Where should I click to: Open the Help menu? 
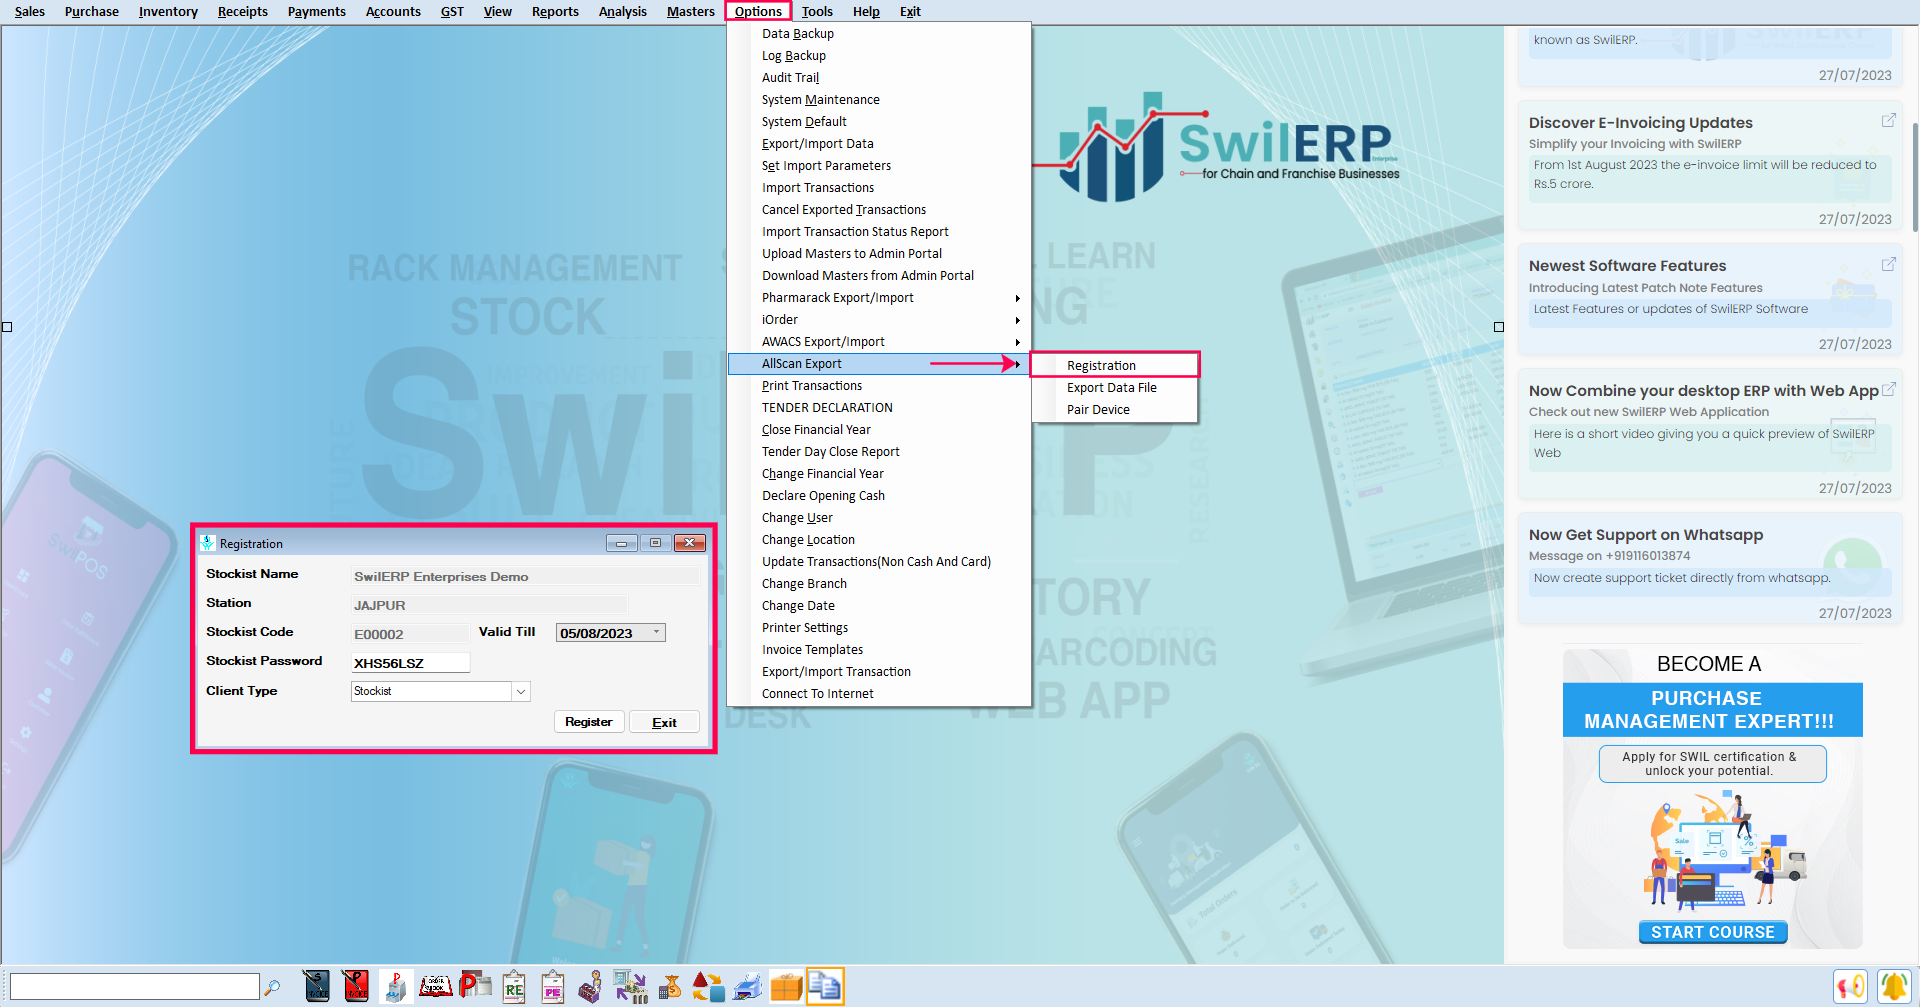pos(866,11)
